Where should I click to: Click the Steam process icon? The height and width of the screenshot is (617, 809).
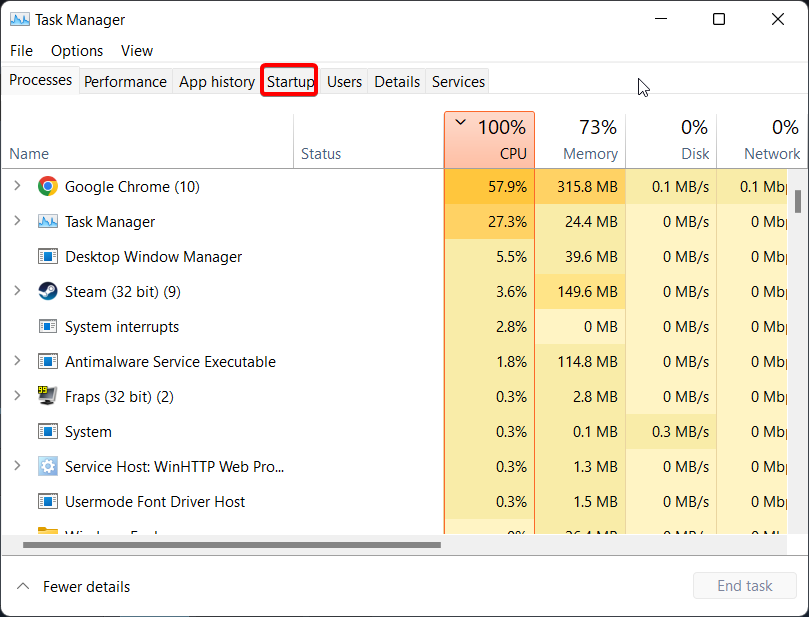(47, 292)
